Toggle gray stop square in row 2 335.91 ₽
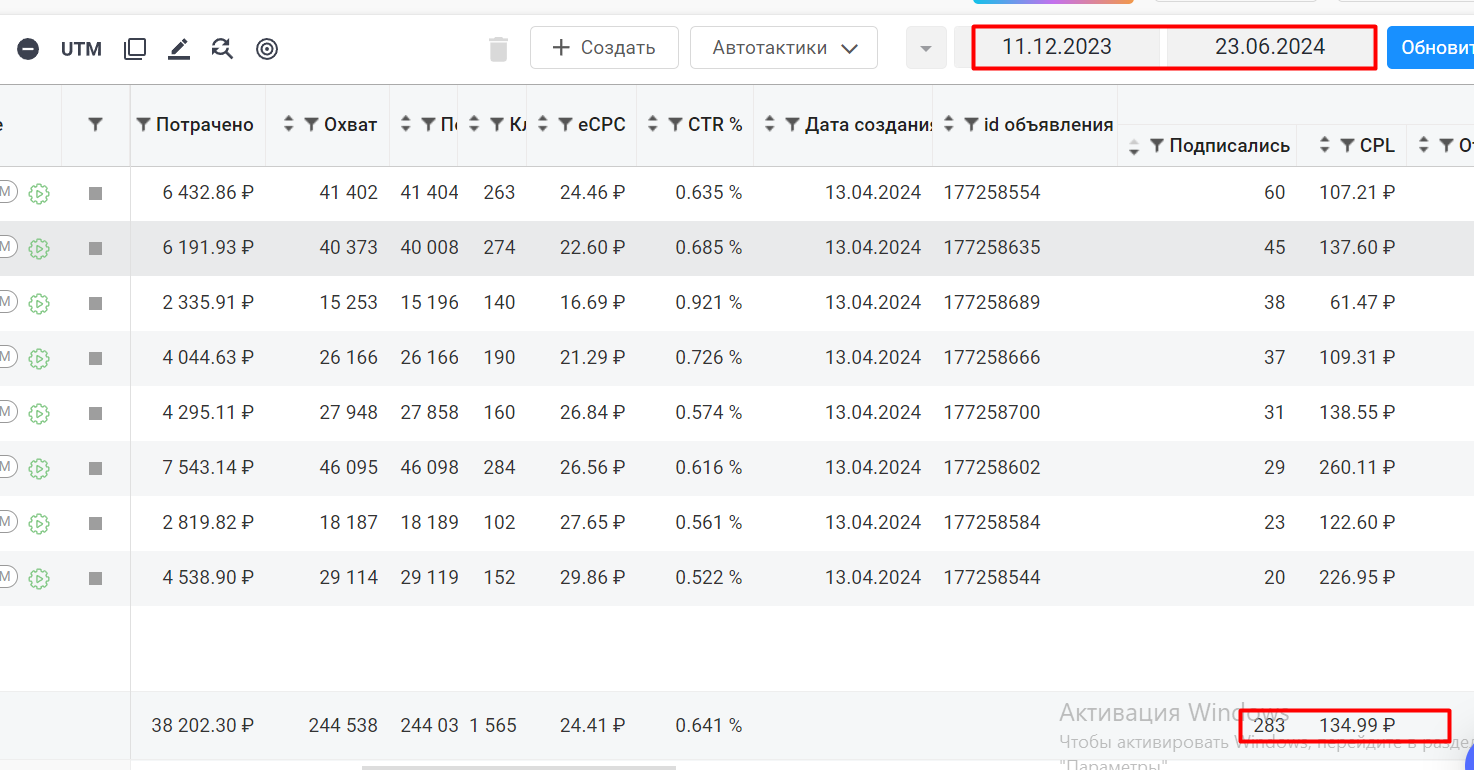Viewport: 1474px width, 770px height. click(96, 304)
